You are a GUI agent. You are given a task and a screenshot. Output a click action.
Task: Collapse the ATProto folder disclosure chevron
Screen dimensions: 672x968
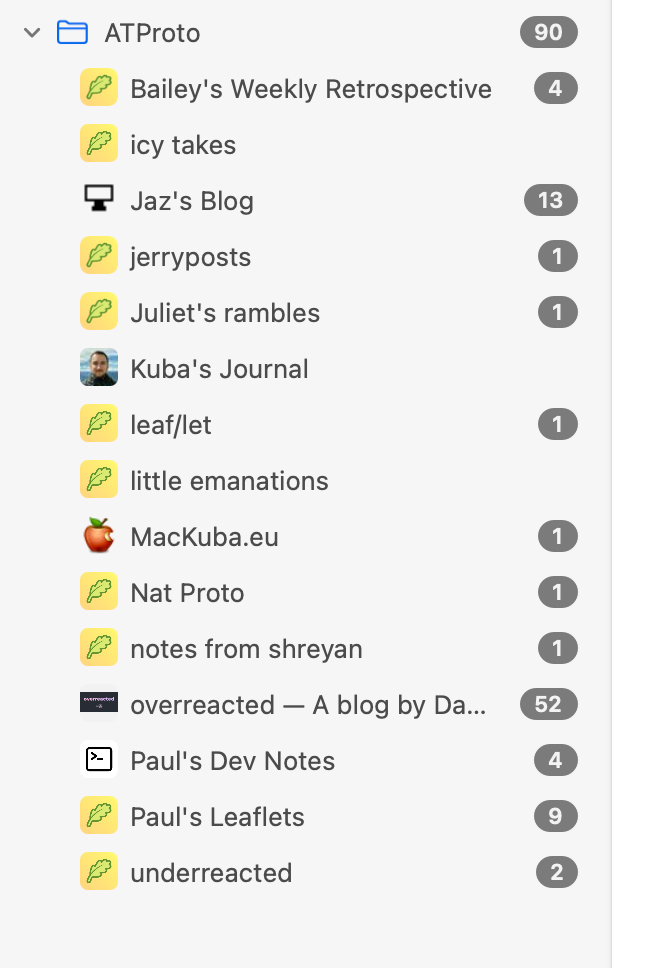point(32,33)
